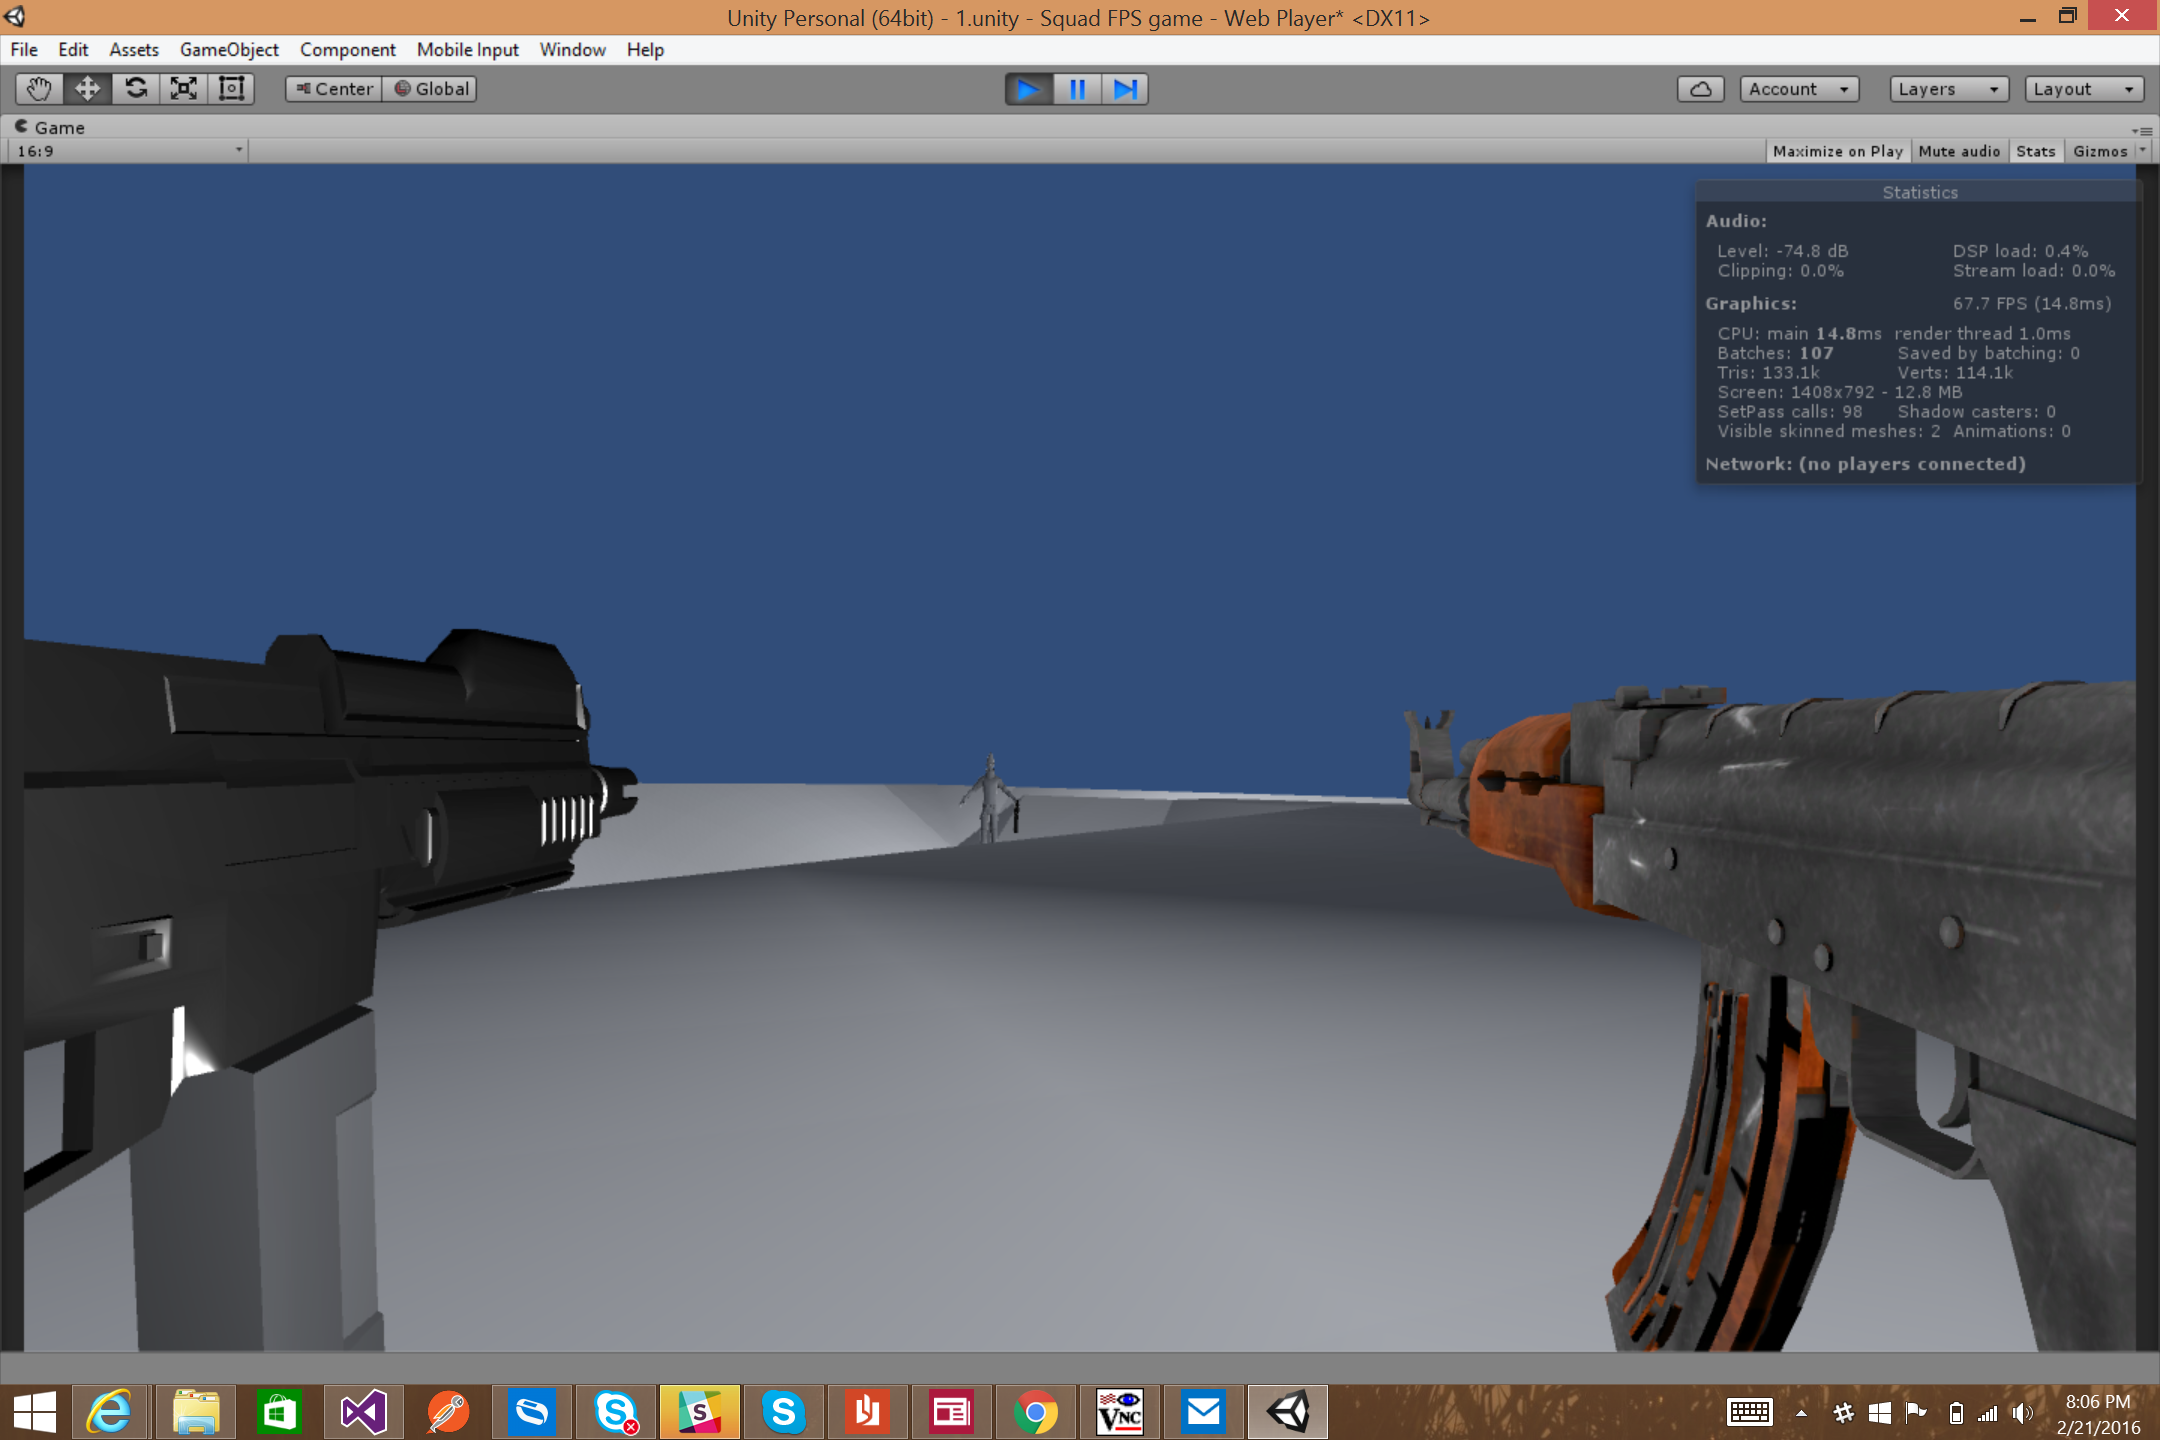Click the 'Network: (no players connected)' text
The height and width of the screenshot is (1440, 2160).
click(1865, 464)
